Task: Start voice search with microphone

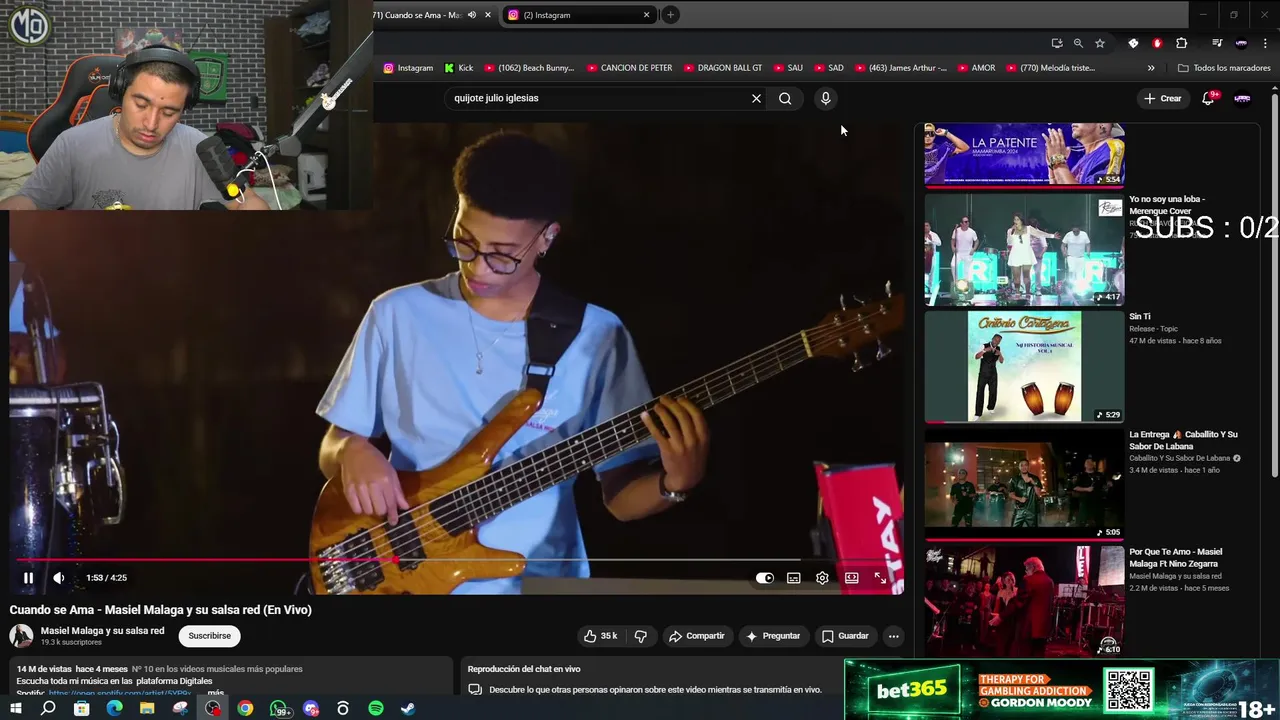Action: [825, 98]
